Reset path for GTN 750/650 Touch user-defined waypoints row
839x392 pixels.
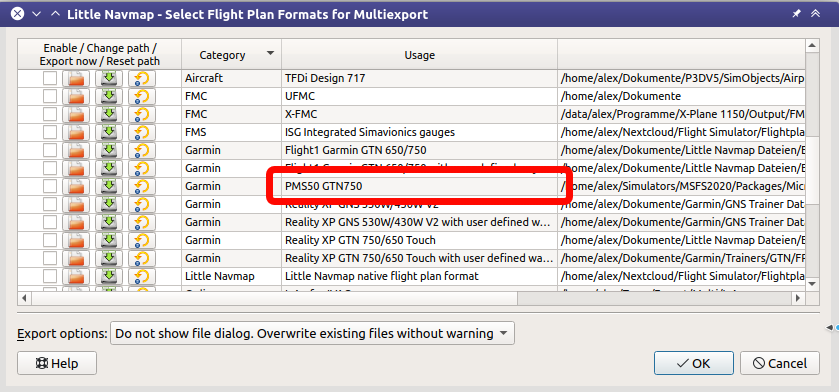coord(142,258)
